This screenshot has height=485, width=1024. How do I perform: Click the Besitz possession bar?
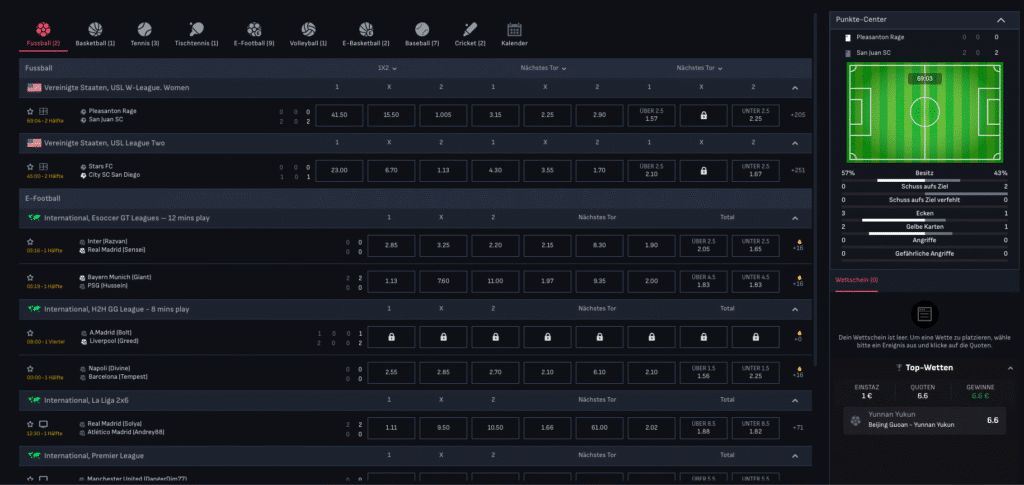coord(924,180)
